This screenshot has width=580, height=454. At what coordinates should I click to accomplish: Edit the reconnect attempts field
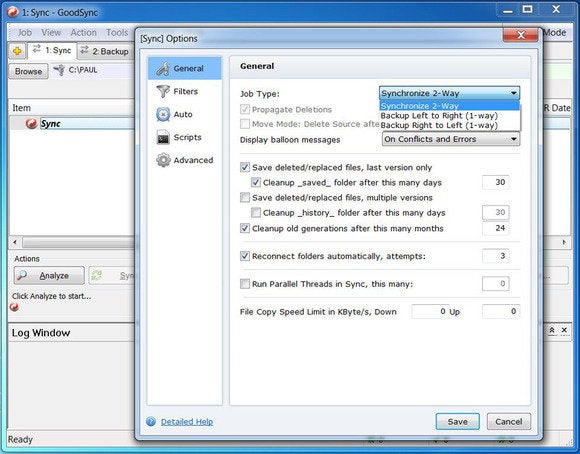[x=496, y=256]
